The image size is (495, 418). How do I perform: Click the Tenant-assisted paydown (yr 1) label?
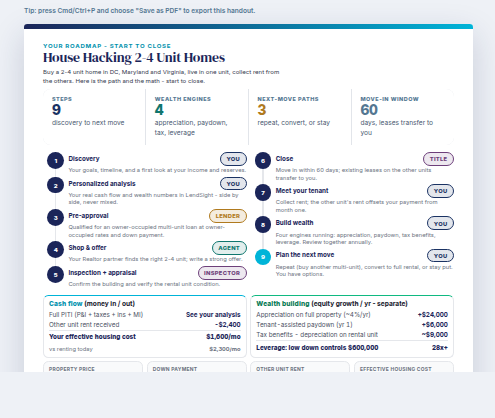304,325
